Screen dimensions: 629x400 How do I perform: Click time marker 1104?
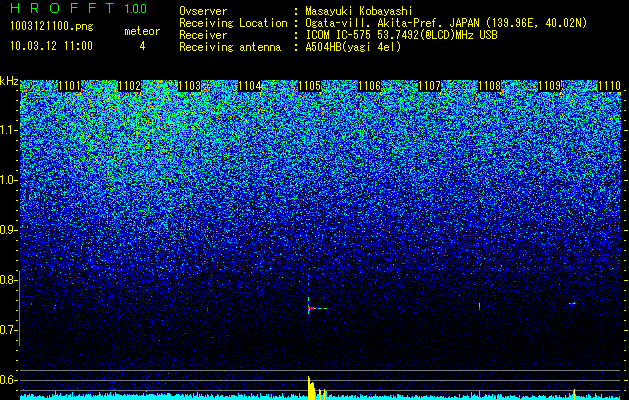coord(250,86)
